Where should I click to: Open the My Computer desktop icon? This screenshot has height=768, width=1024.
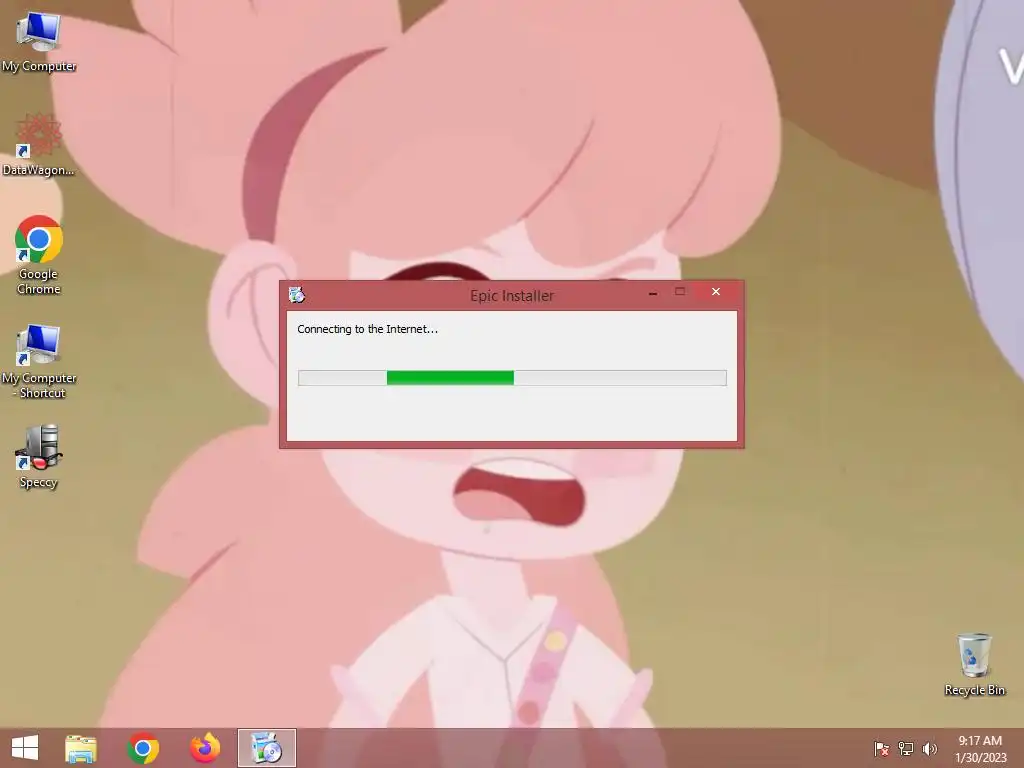[x=39, y=40]
